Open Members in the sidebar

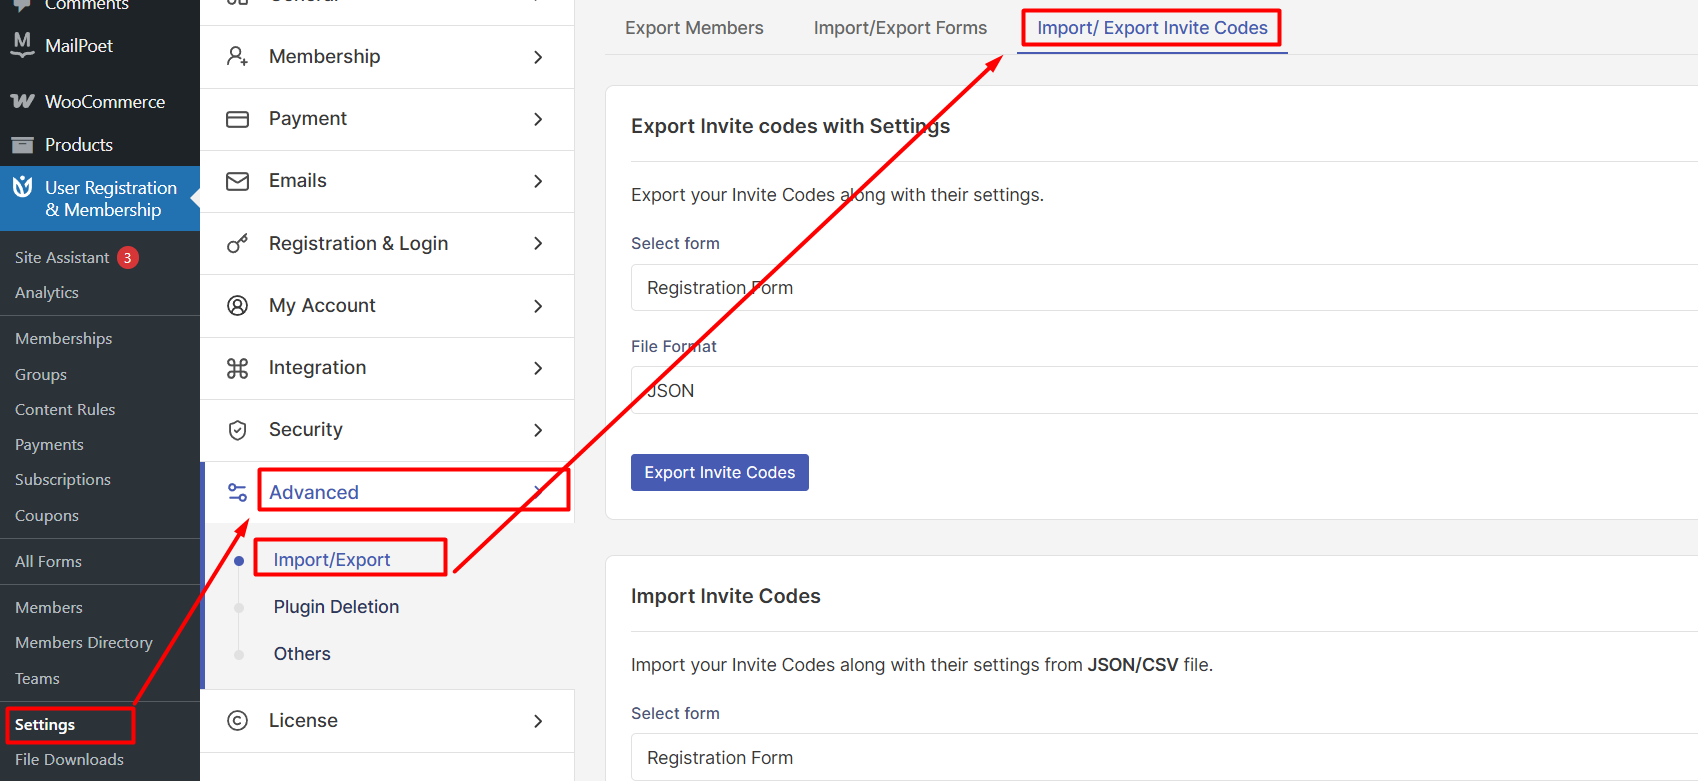(49, 607)
